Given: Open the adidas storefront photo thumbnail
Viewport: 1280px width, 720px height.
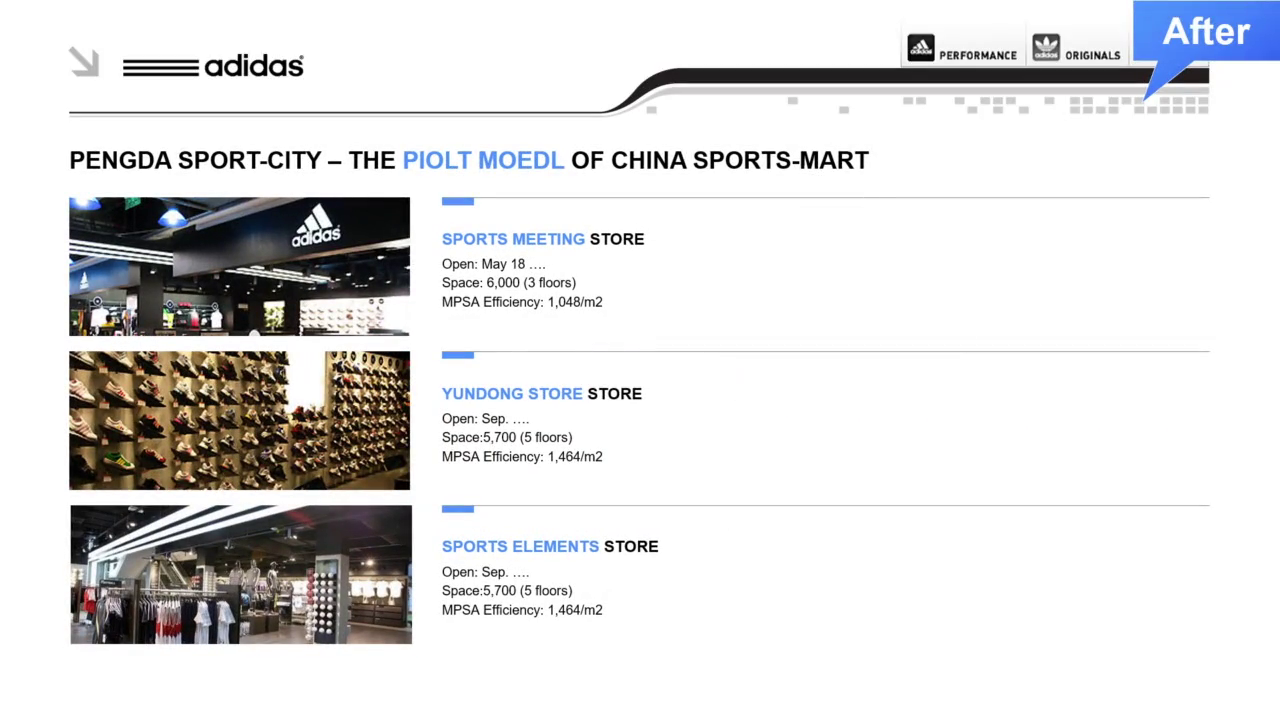Looking at the screenshot, I should (239, 266).
